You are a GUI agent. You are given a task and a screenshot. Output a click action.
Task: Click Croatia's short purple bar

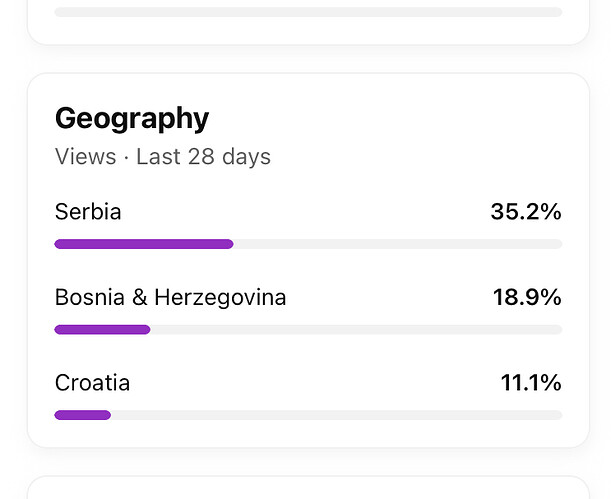tap(83, 415)
